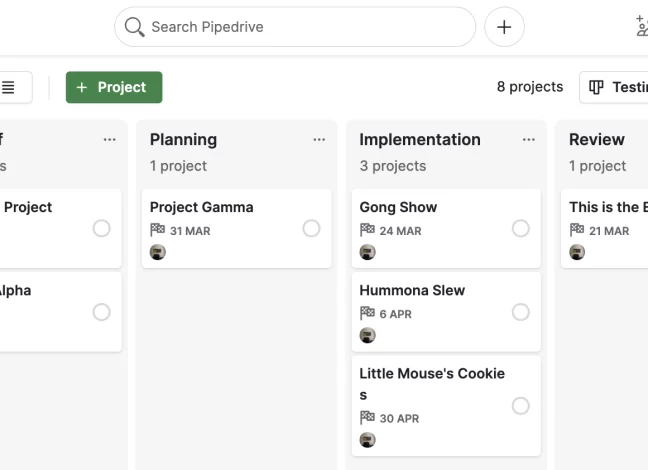648x470 pixels.
Task: Click the search magnifier icon
Action: [134, 27]
